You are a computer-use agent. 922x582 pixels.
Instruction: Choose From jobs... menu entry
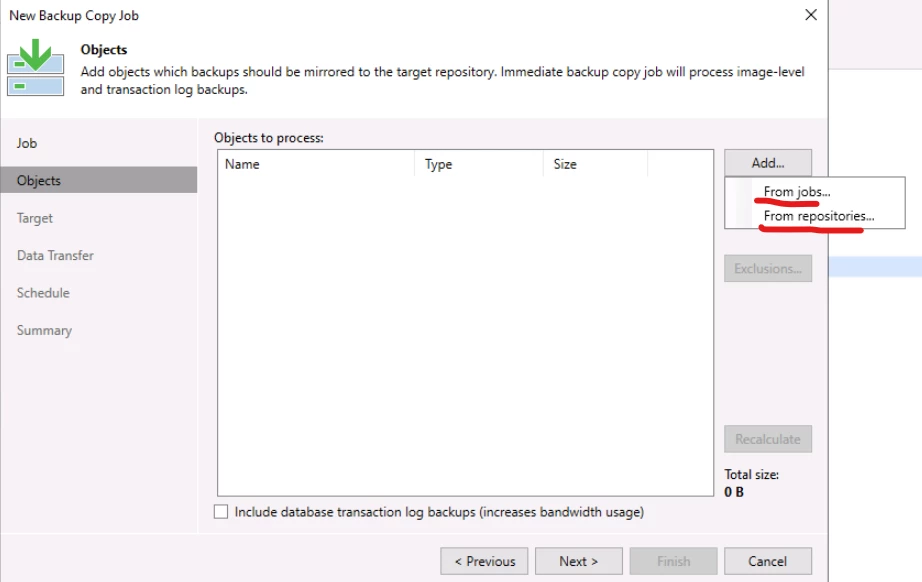pos(797,192)
